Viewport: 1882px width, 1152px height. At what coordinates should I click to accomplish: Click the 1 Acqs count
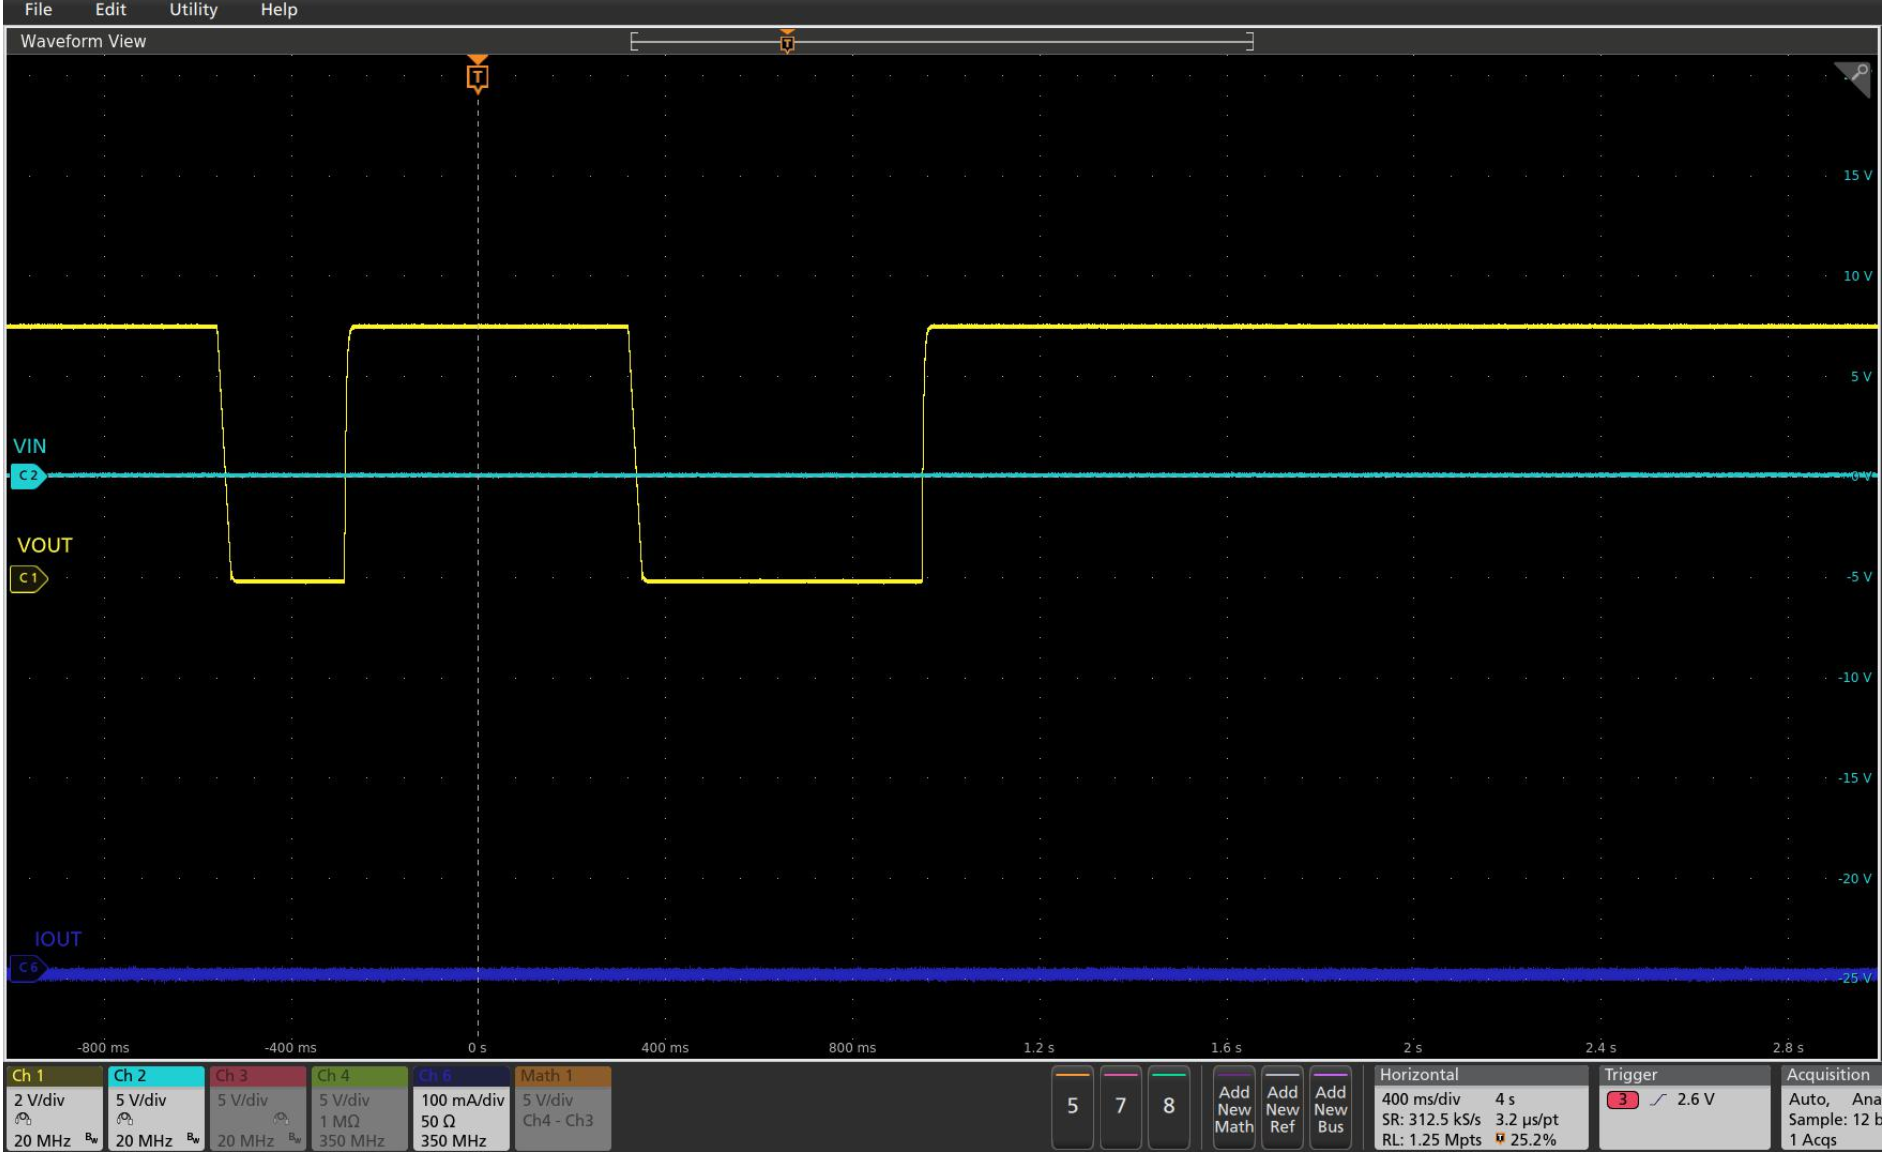point(1813,1140)
